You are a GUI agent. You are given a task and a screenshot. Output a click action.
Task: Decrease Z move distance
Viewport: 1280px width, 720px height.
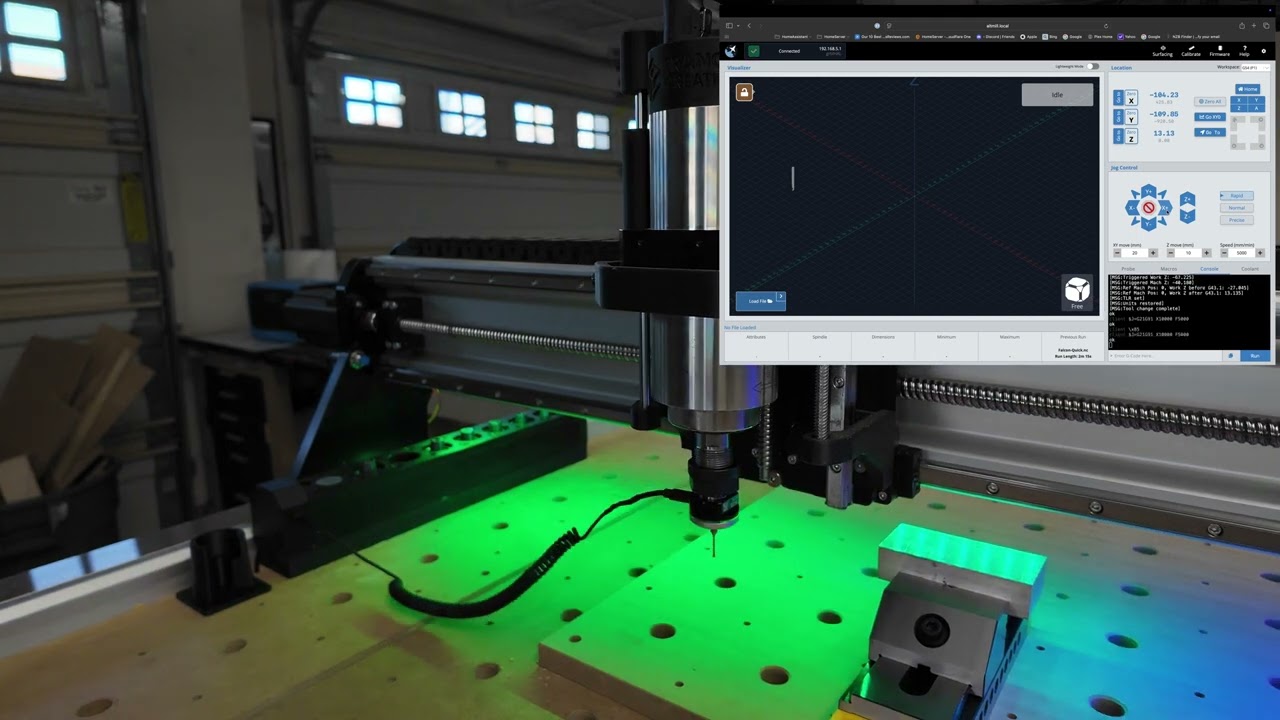[1171, 252]
